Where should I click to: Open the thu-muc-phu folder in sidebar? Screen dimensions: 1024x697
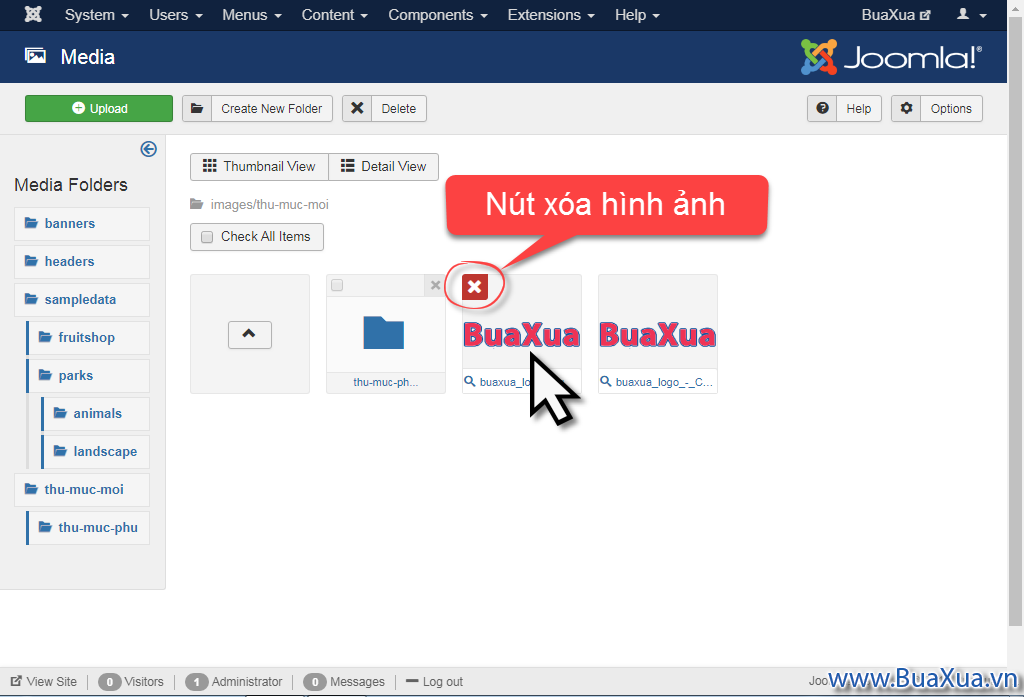[88, 527]
